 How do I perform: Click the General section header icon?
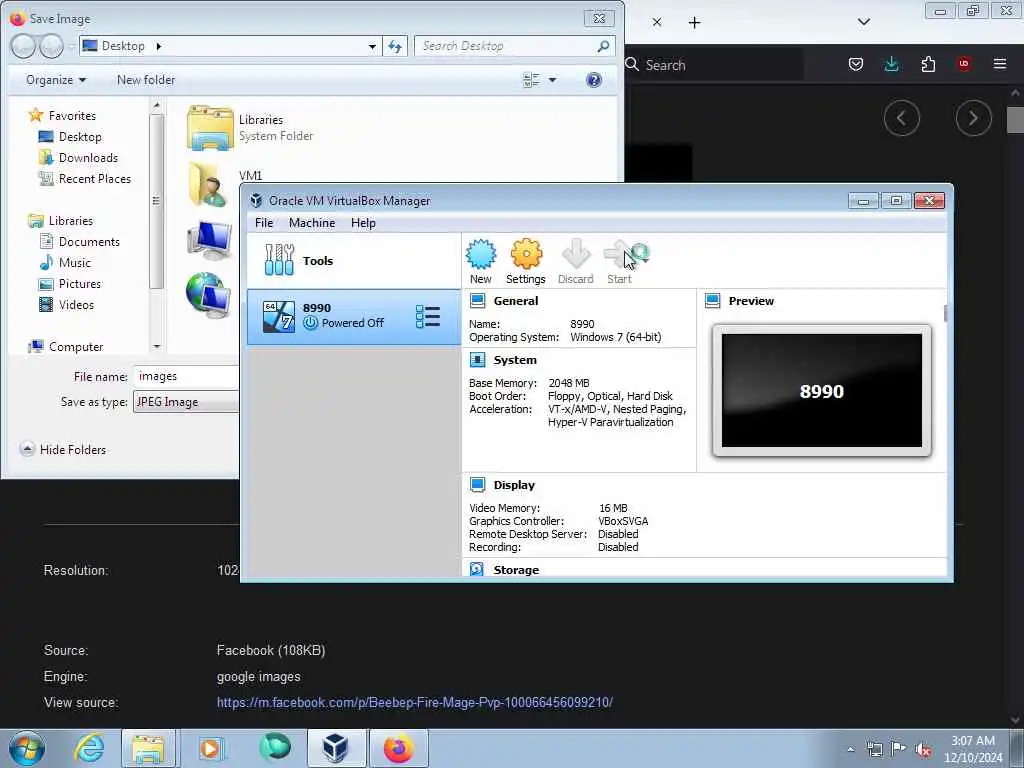[x=478, y=301]
